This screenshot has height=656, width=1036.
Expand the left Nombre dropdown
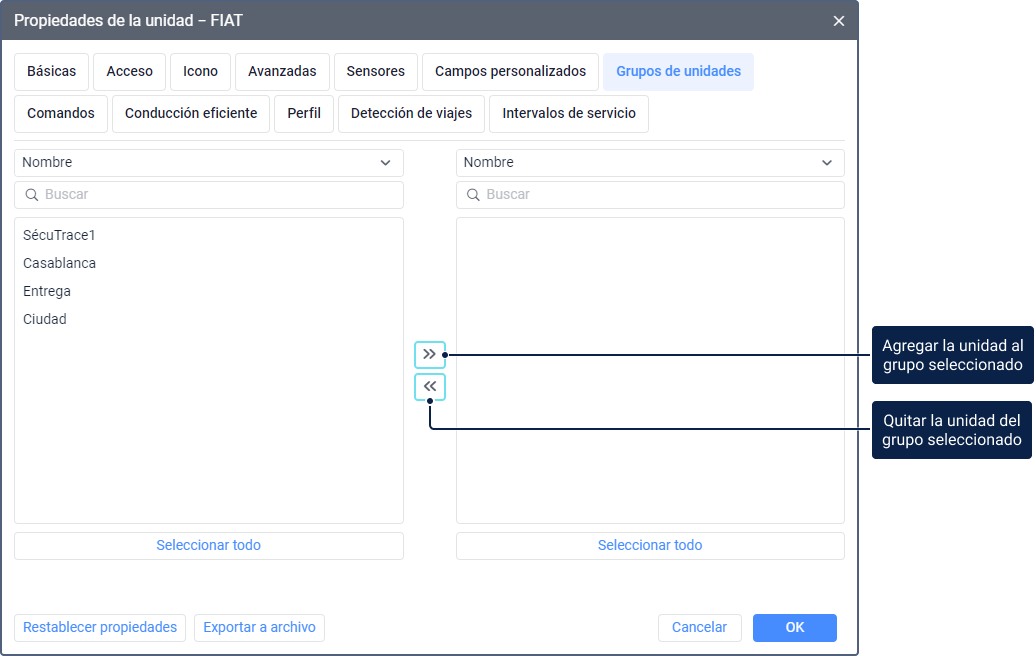click(209, 163)
